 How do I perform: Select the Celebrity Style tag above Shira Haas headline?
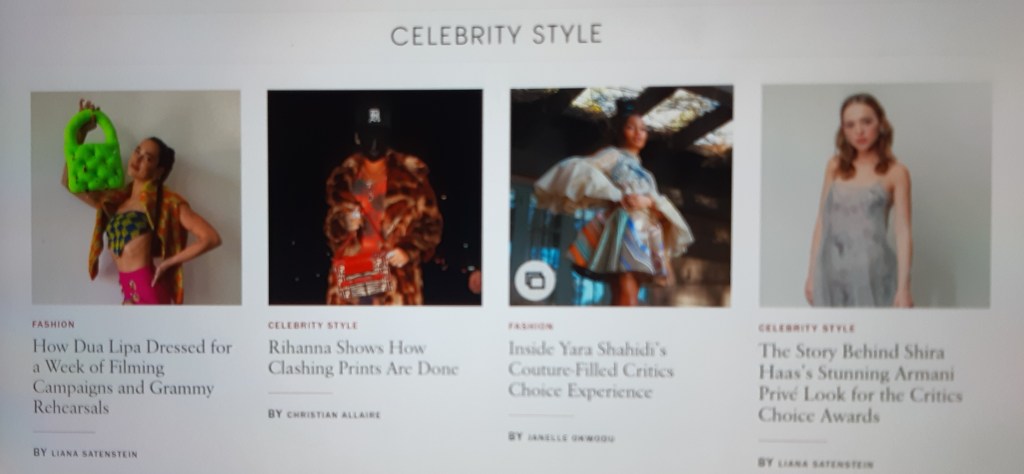coord(807,328)
